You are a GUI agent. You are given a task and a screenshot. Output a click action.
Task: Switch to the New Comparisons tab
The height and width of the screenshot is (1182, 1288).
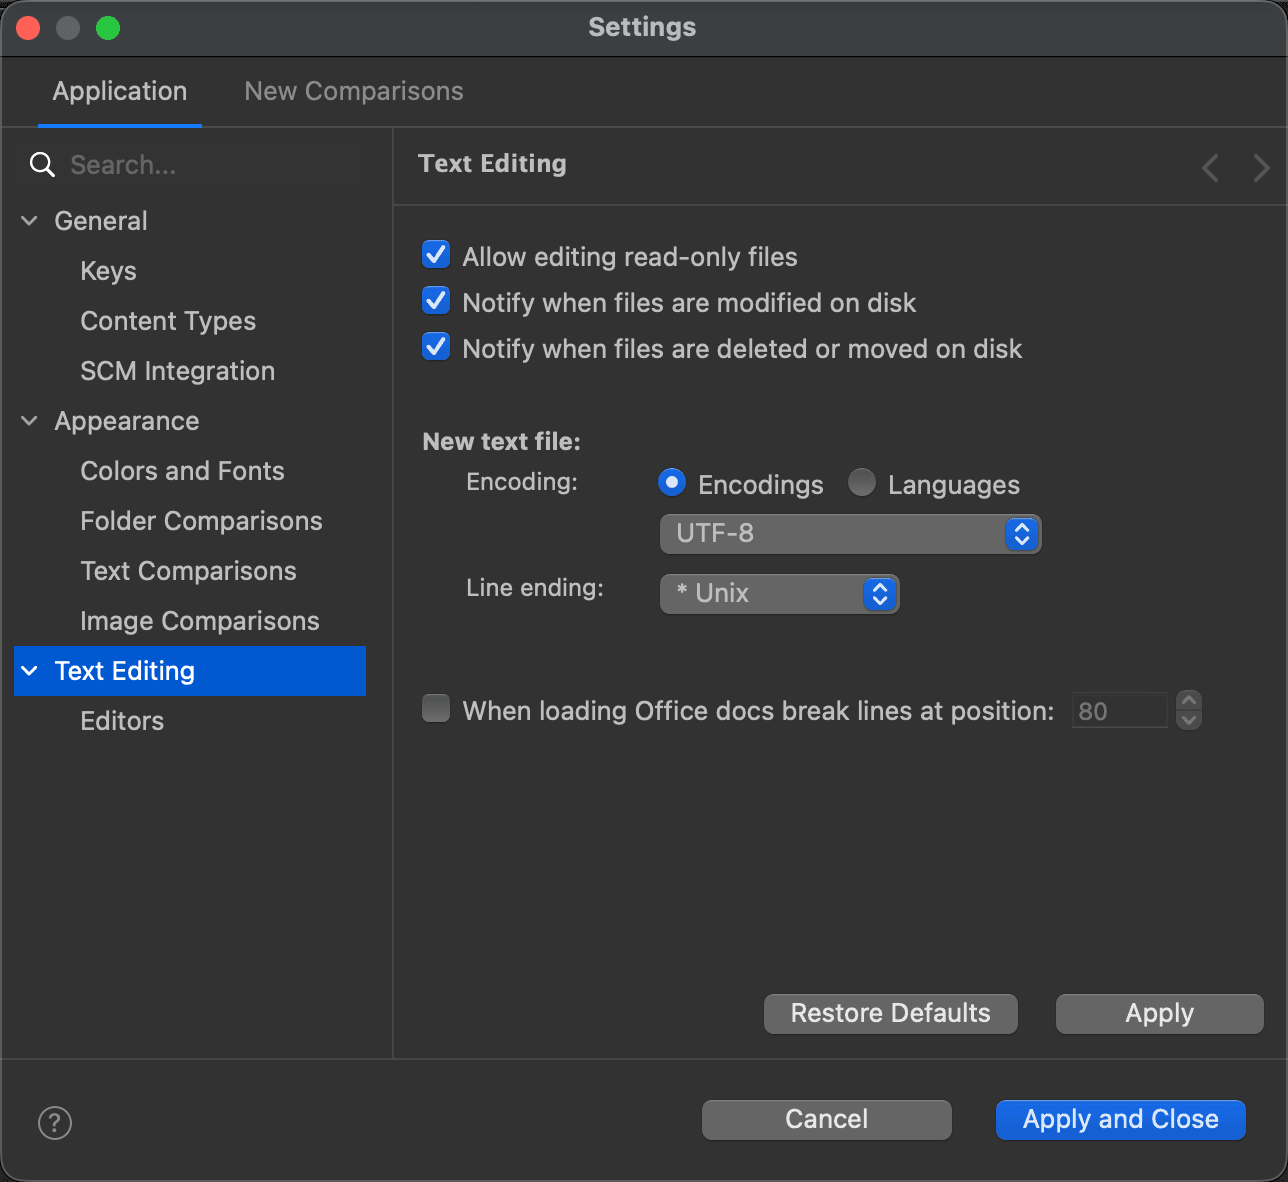[354, 92]
